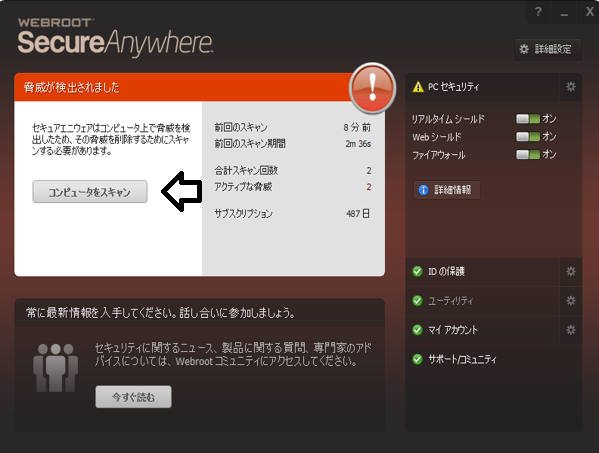
Task: Click the 詳細情報 info button
Action: coord(447,190)
